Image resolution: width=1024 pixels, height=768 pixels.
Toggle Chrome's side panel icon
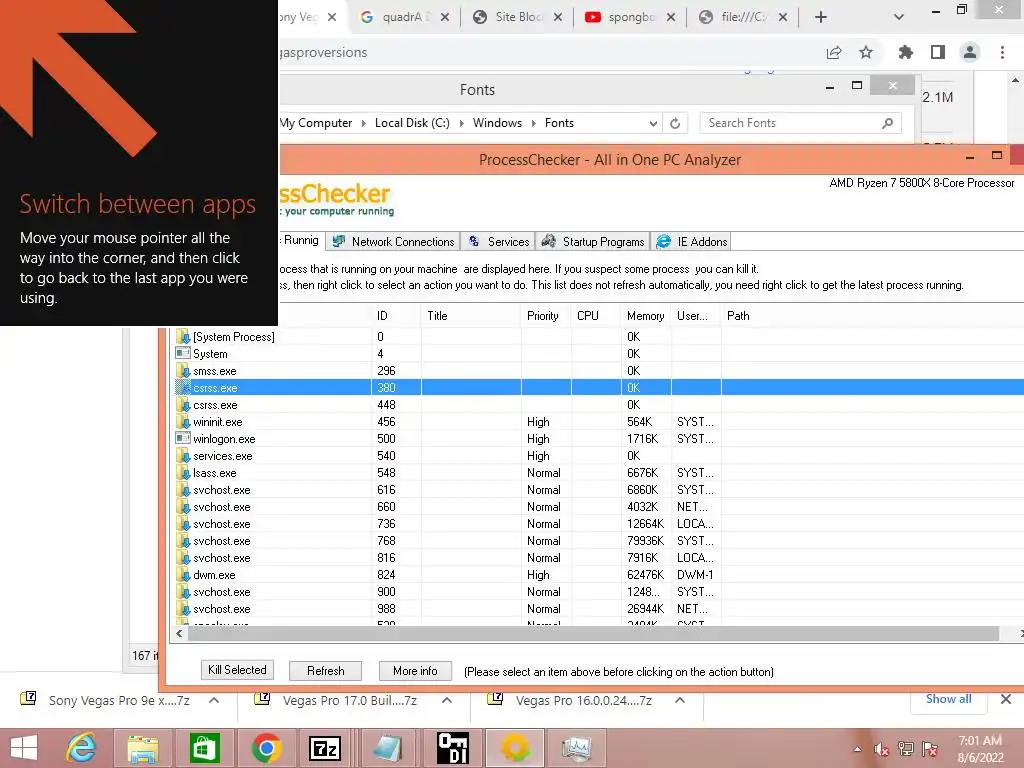pyautogui.click(x=938, y=52)
